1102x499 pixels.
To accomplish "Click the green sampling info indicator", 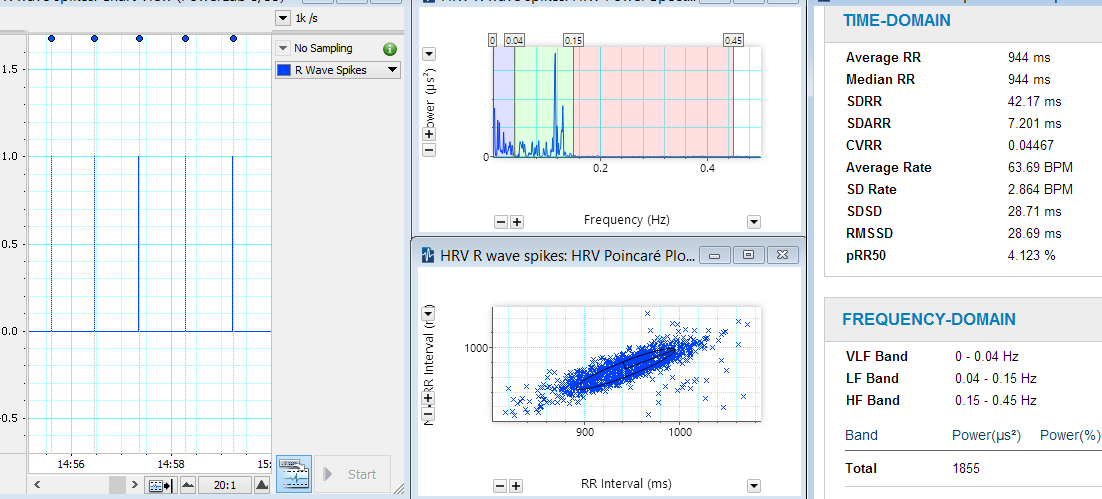I will 389,49.
